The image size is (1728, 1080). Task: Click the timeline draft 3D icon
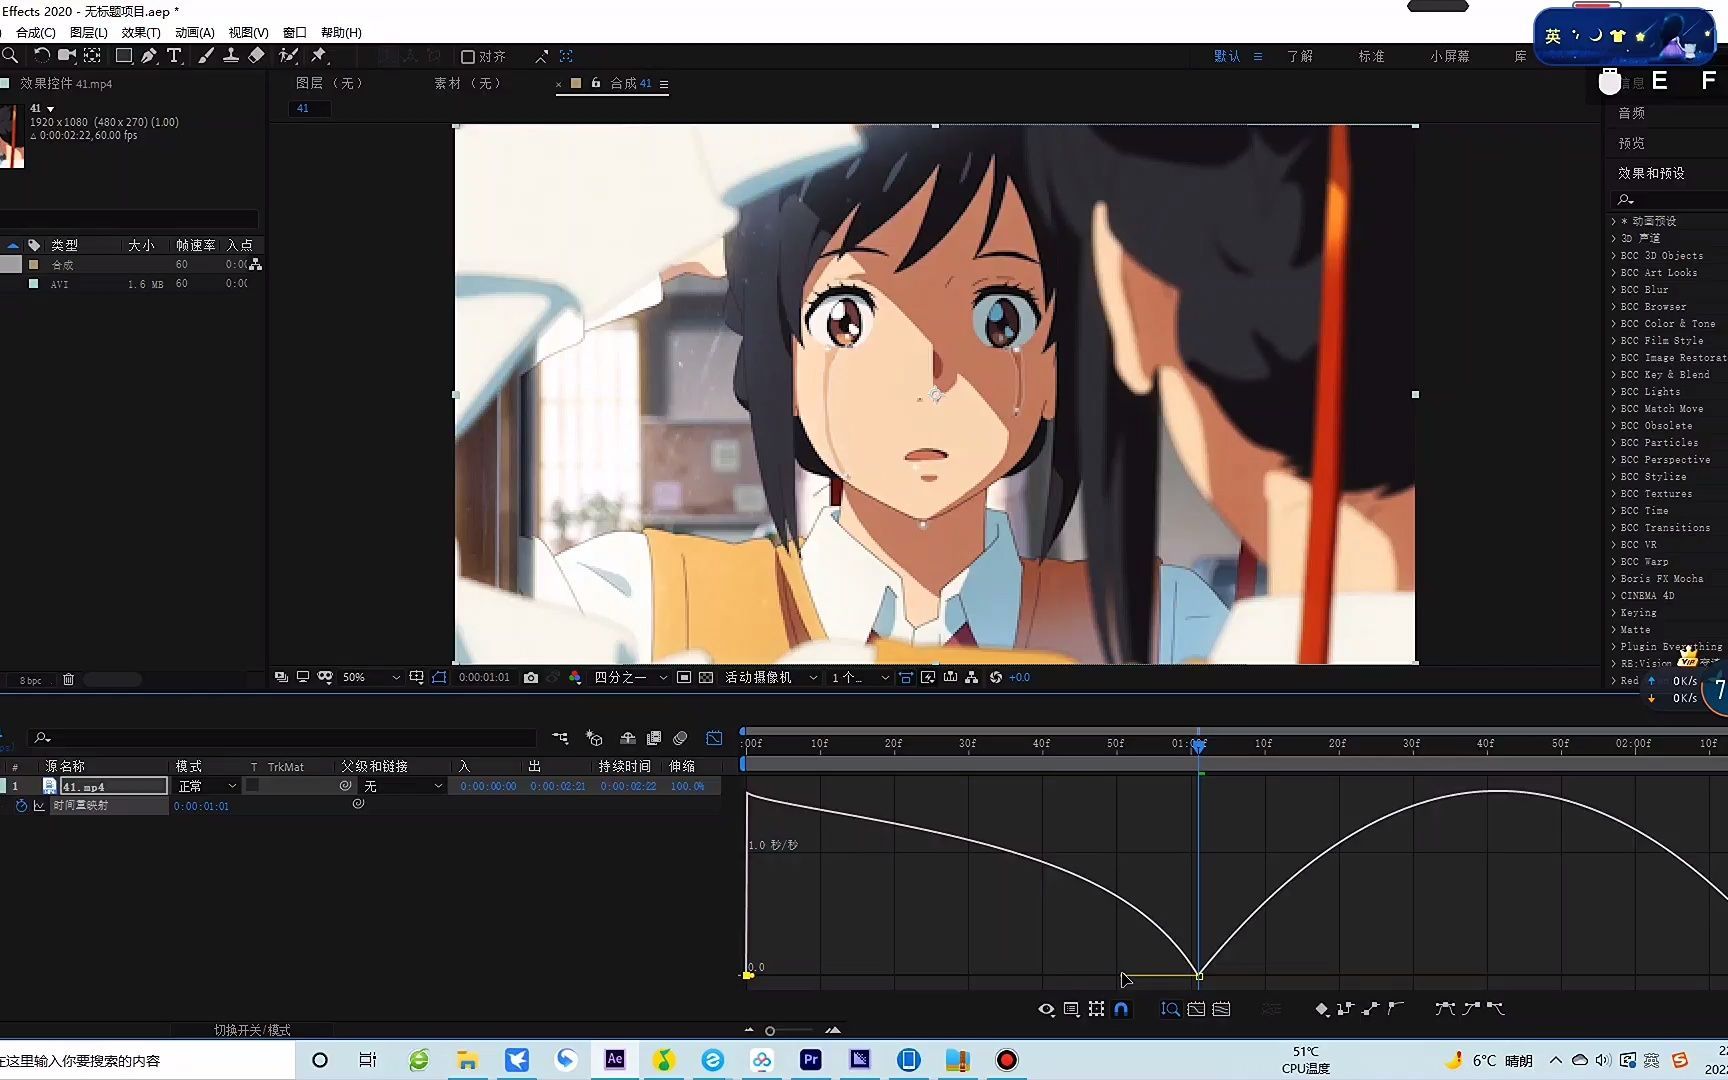click(594, 738)
